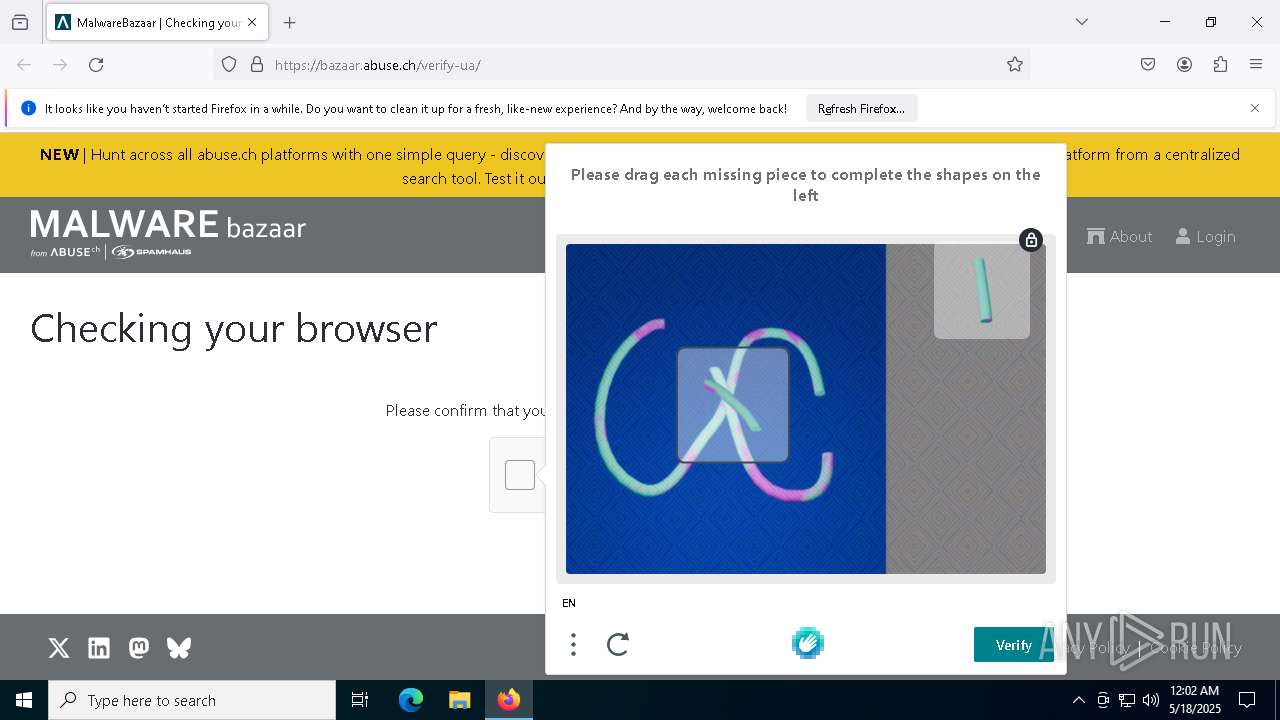This screenshot has height=720, width=1280.
Task: Click the Refresh Firefox button
Action: tap(861, 108)
